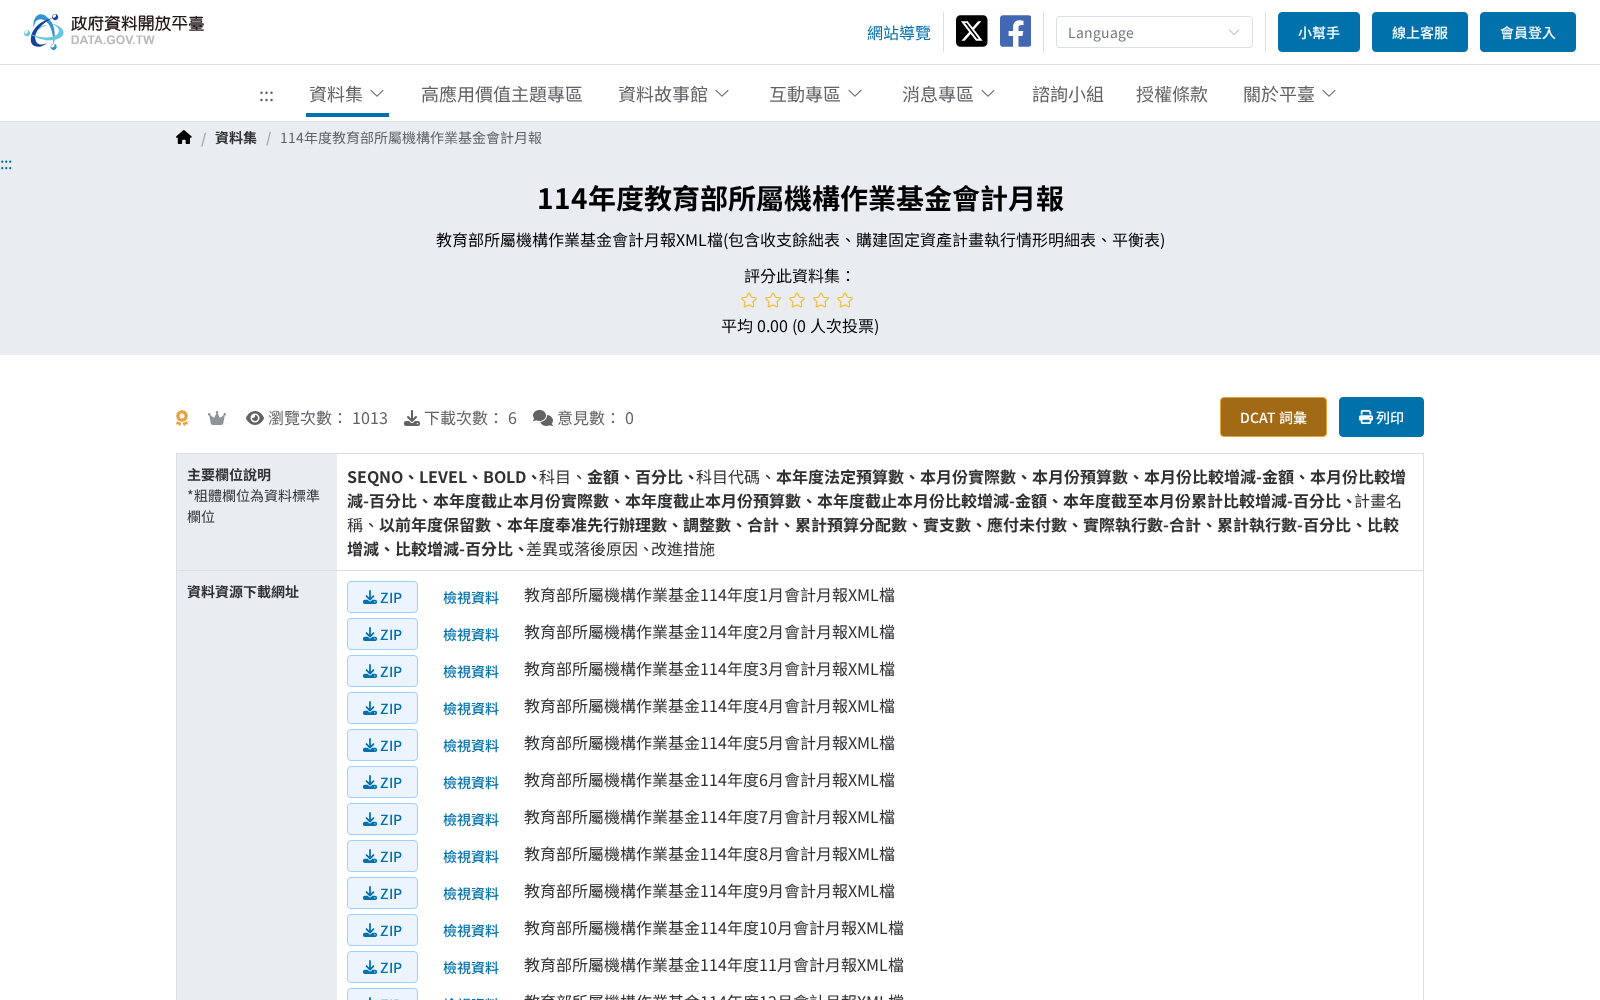Expand the 資料故事館 menu
The width and height of the screenshot is (1600, 1000).
[x=674, y=94]
